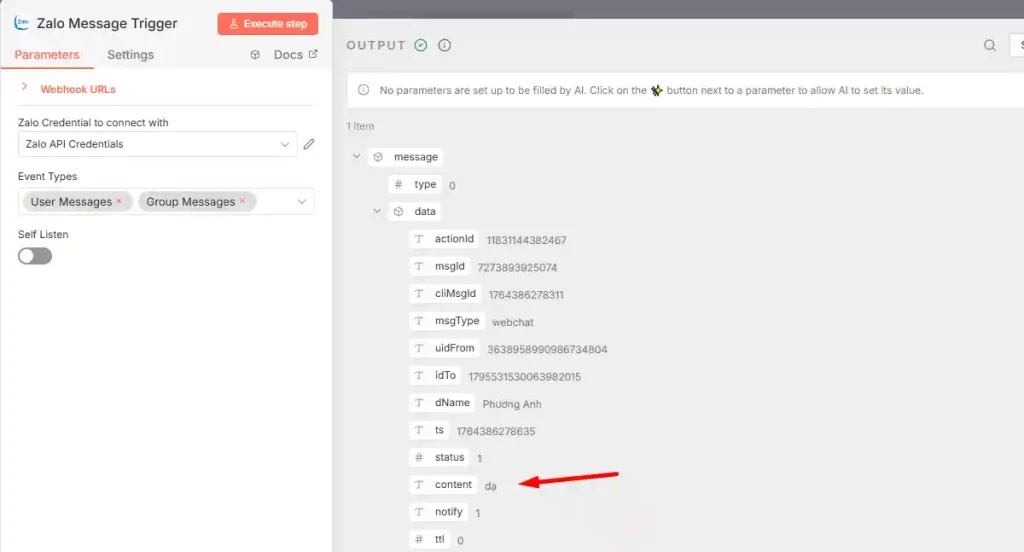Select the idTo field pill
This screenshot has height=552, width=1024.
tap(436, 376)
